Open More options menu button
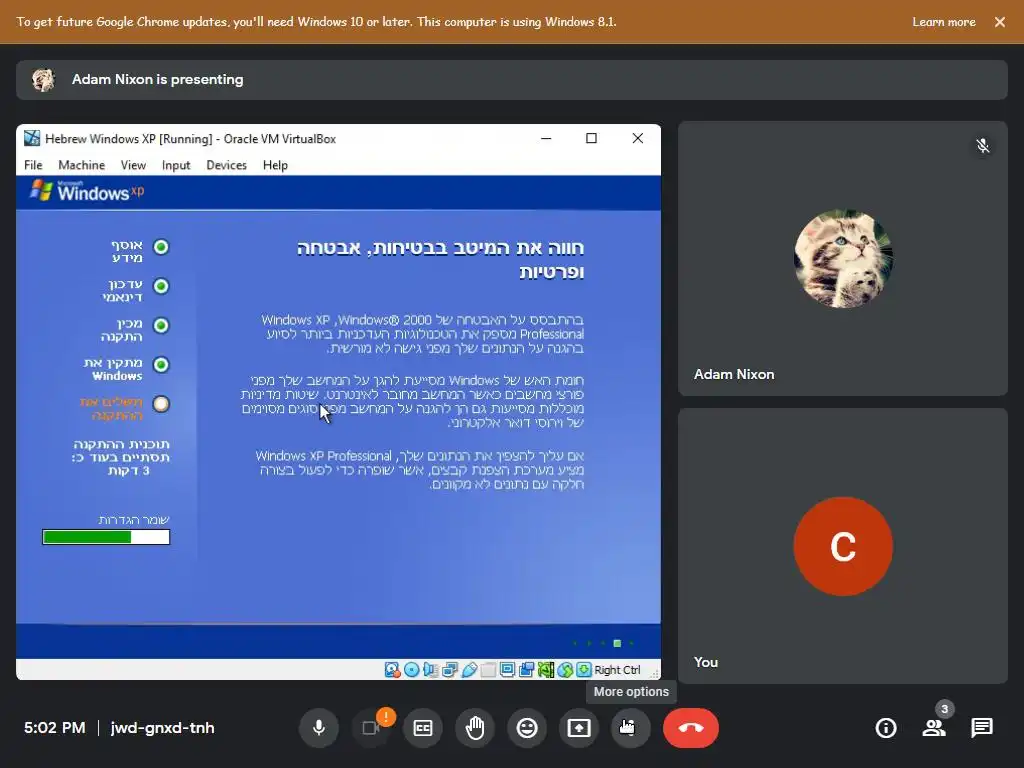The width and height of the screenshot is (1024, 768). (631, 728)
